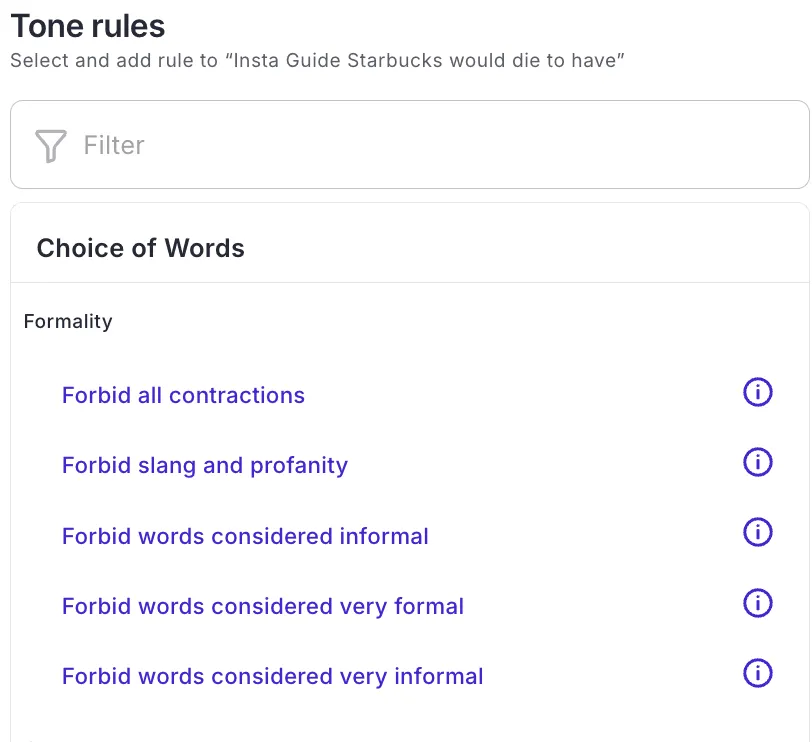Click the word Starbucks in the subtitle
This screenshot has width=812, height=742.
[395, 61]
